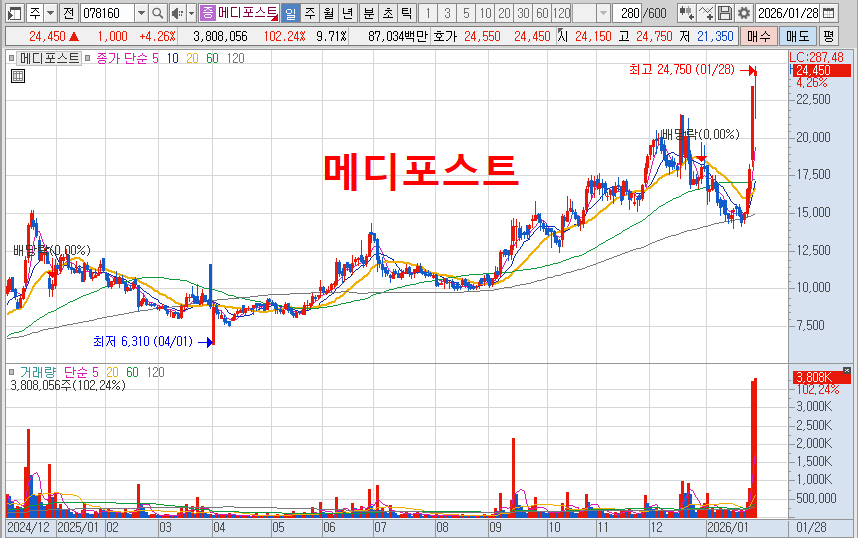Click the LC:287.48 label

(x=816, y=57)
